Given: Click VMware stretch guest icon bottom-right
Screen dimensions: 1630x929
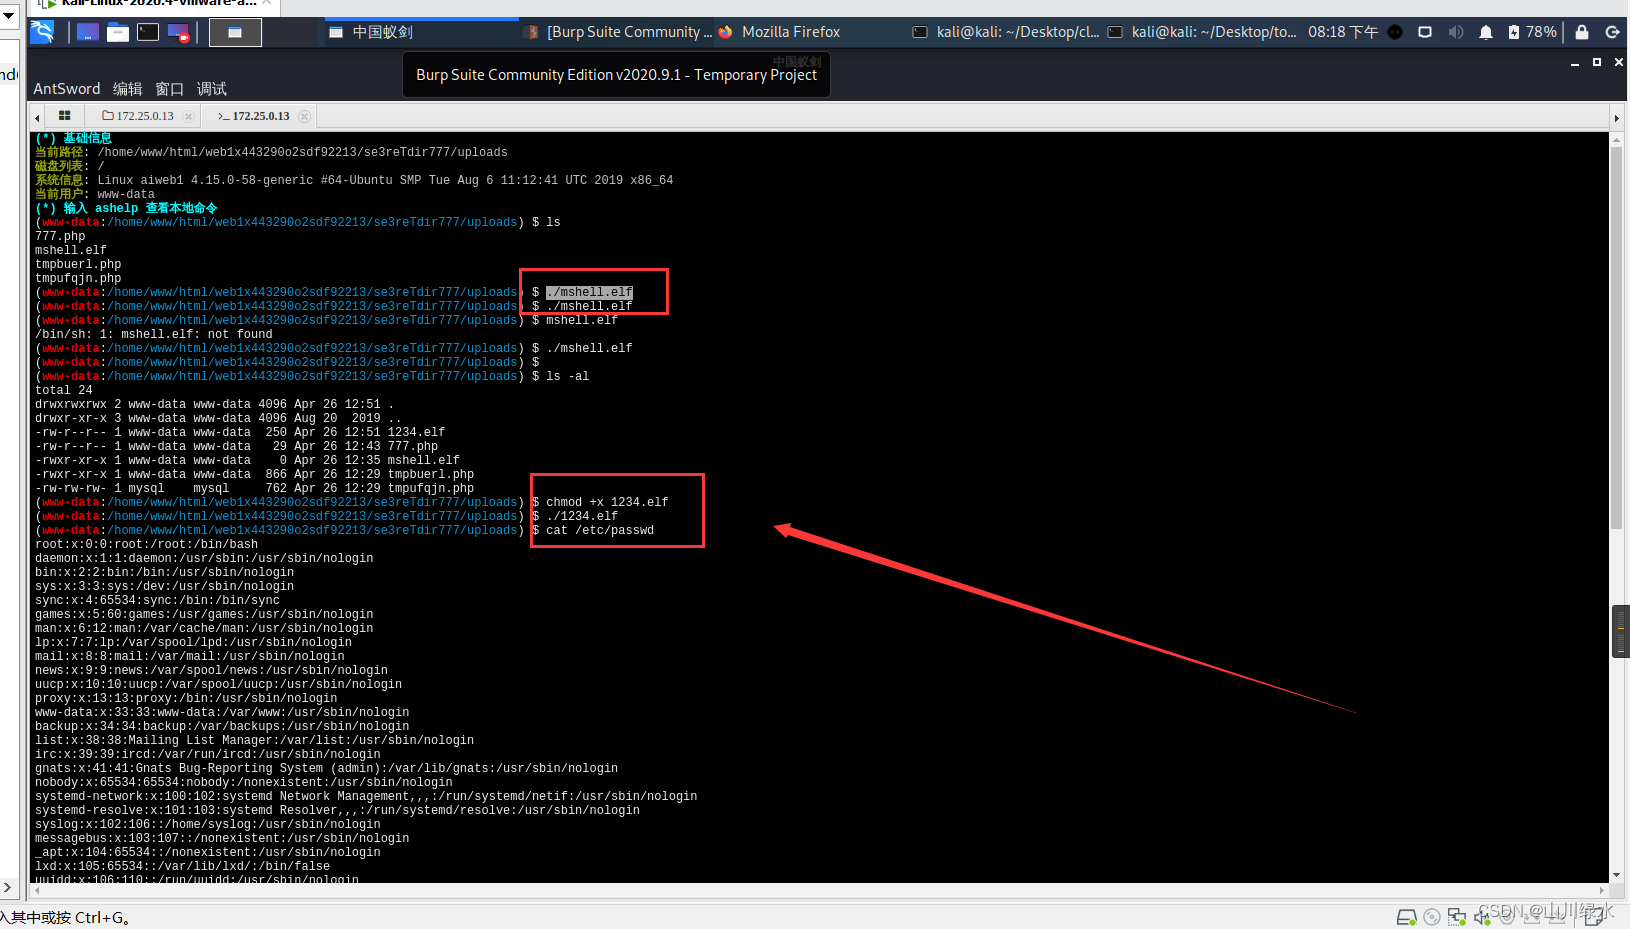Looking at the screenshot, I should [x=1595, y=917].
